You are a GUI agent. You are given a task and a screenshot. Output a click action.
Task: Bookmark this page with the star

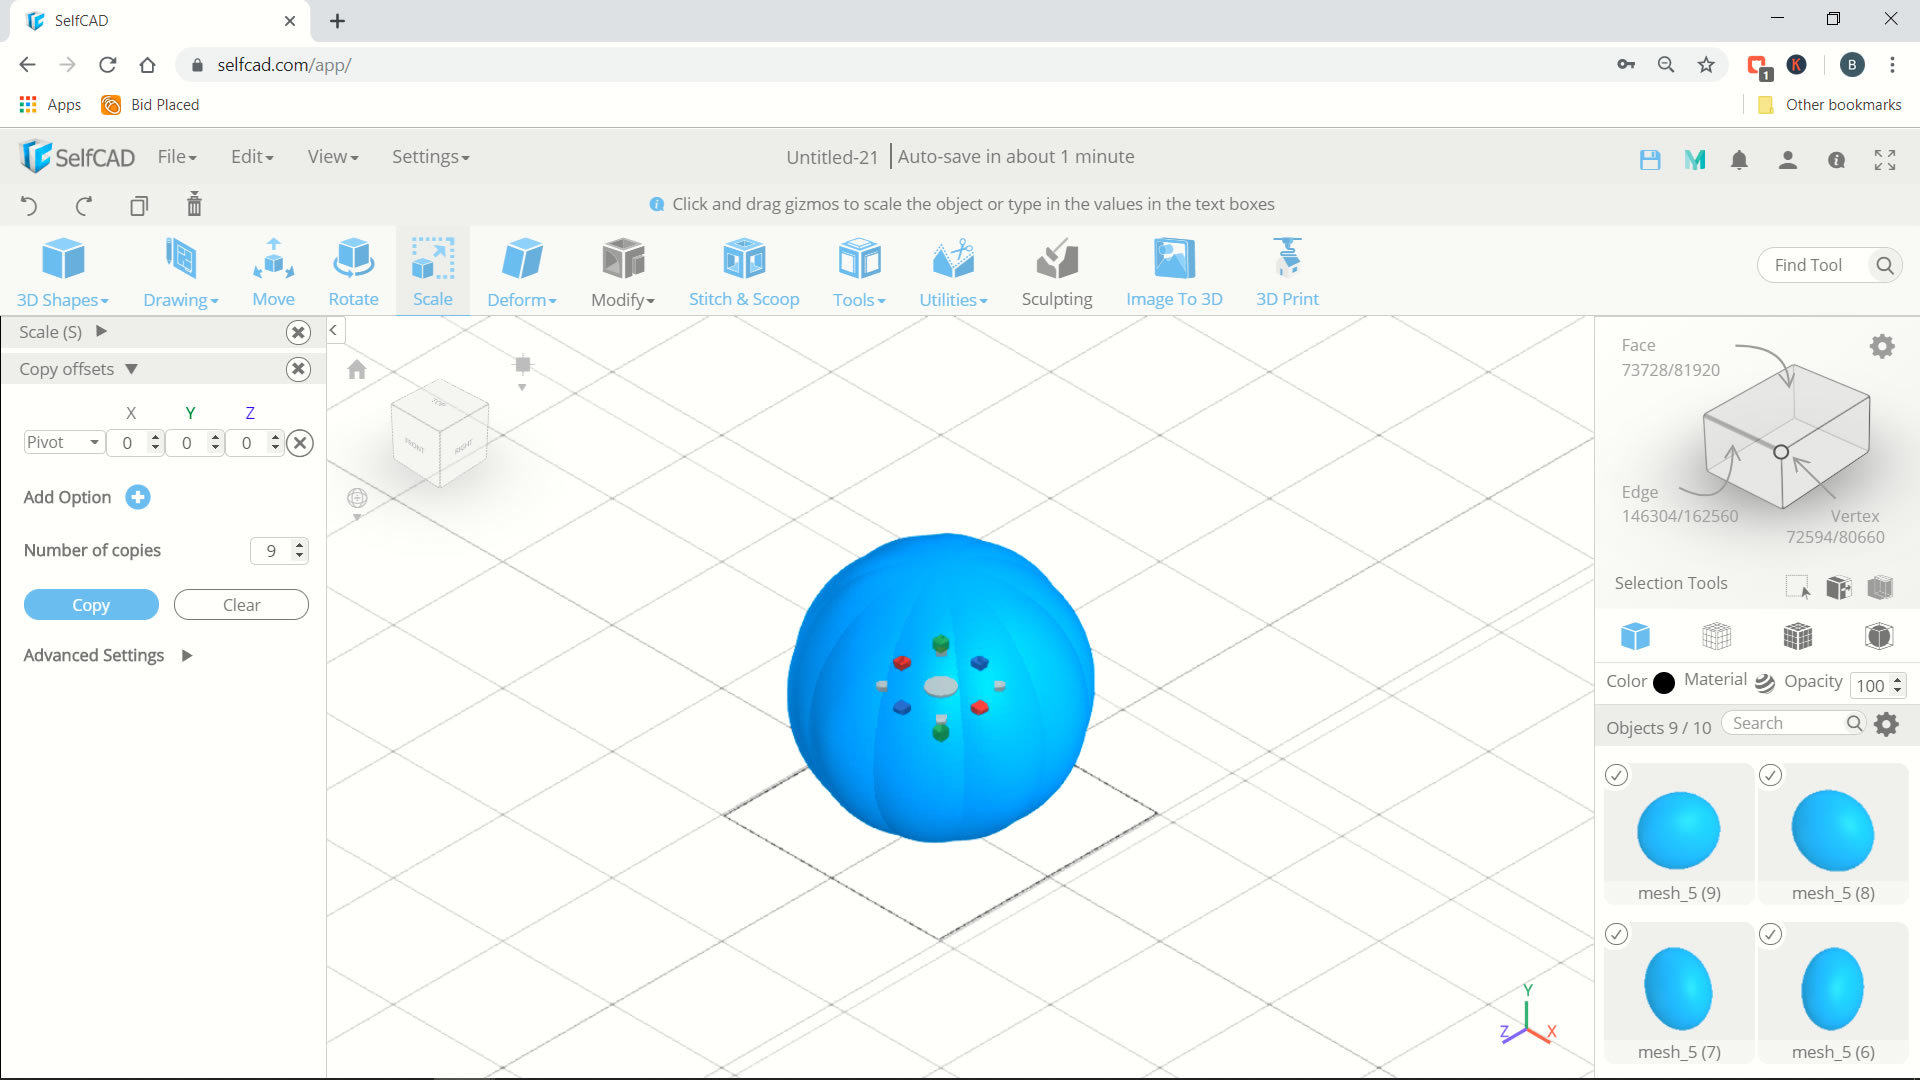pyautogui.click(x=1706, y=65)
